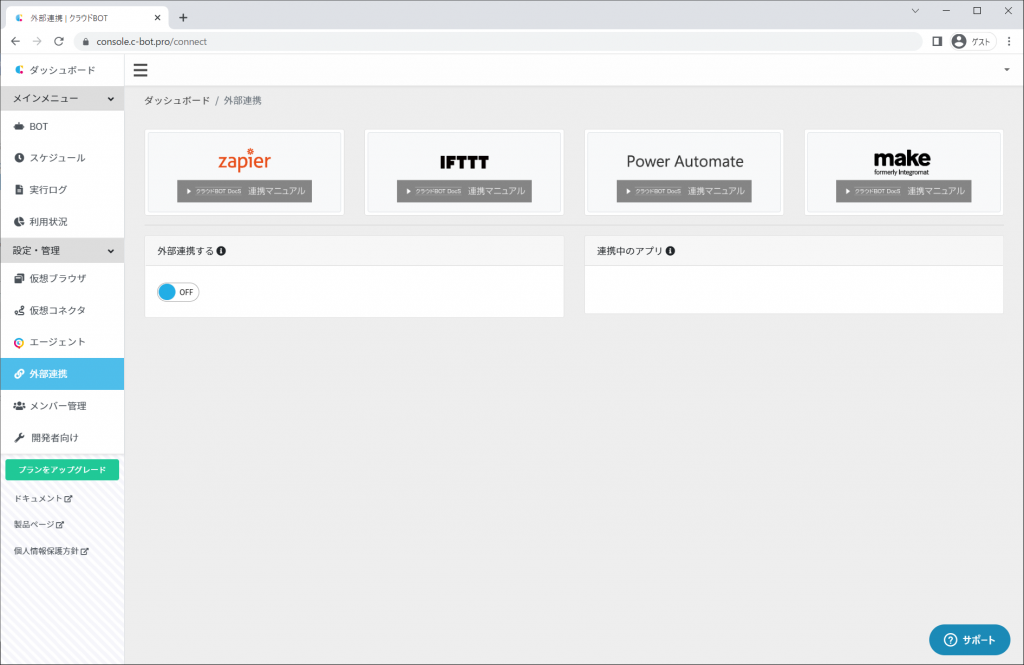Open 製品ページ external link
This screenshot has width=1024, height=665.
coord(39,525)
